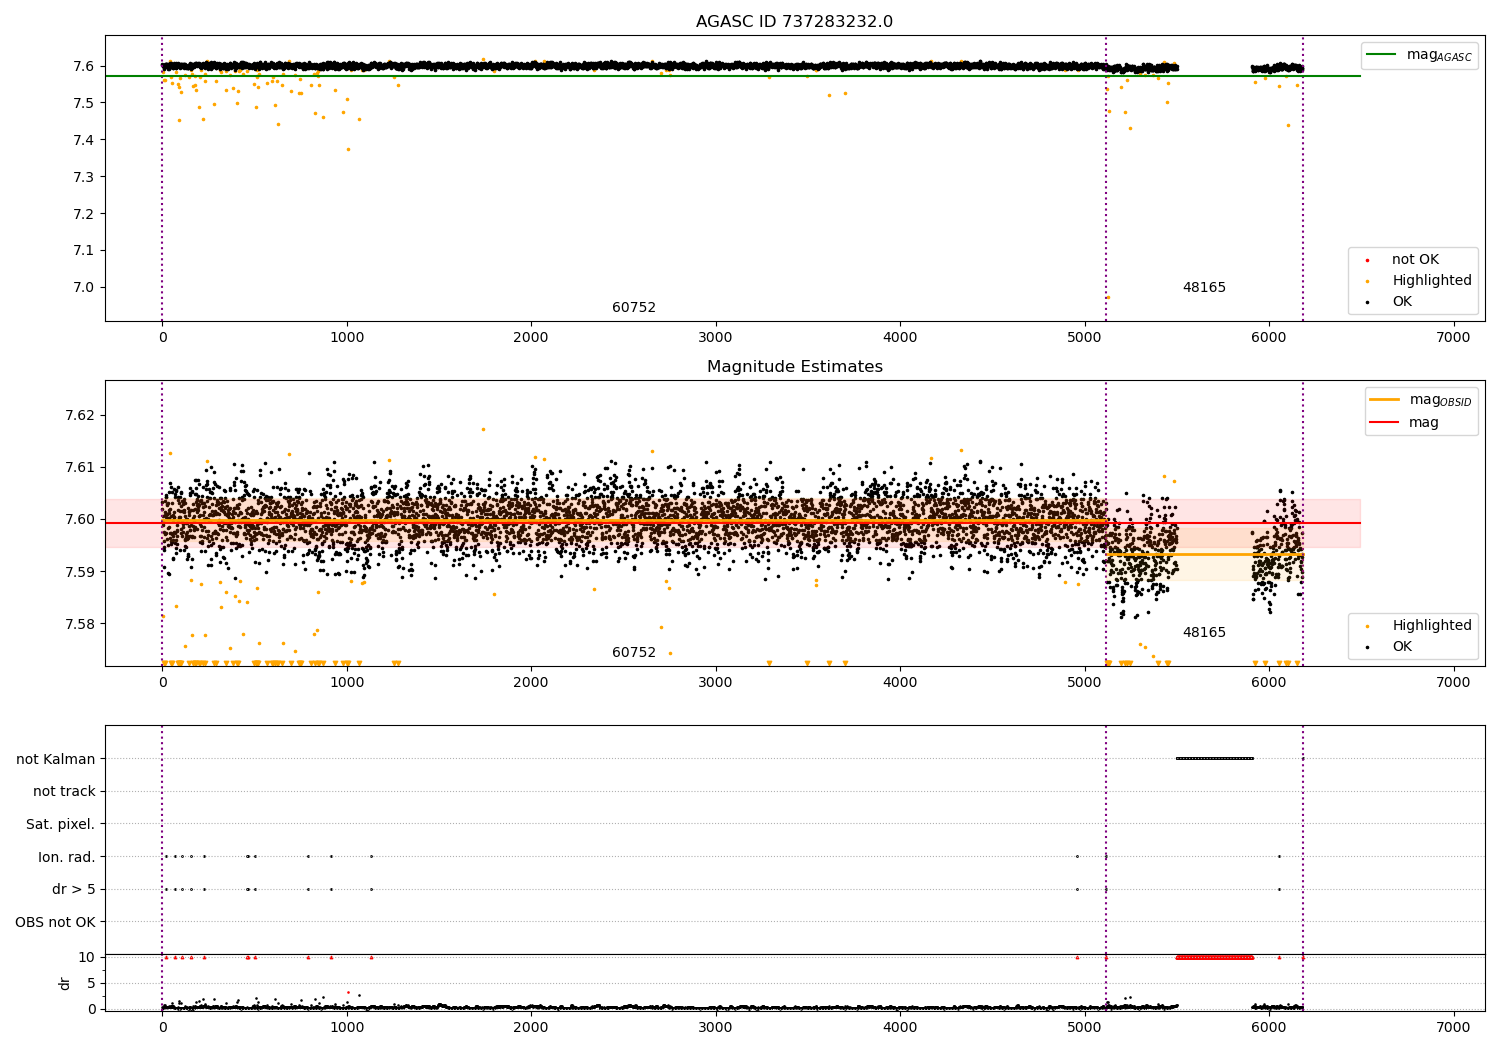
Task: Click the rotated 'dr' y-axis label
Action: coord(65,983)
